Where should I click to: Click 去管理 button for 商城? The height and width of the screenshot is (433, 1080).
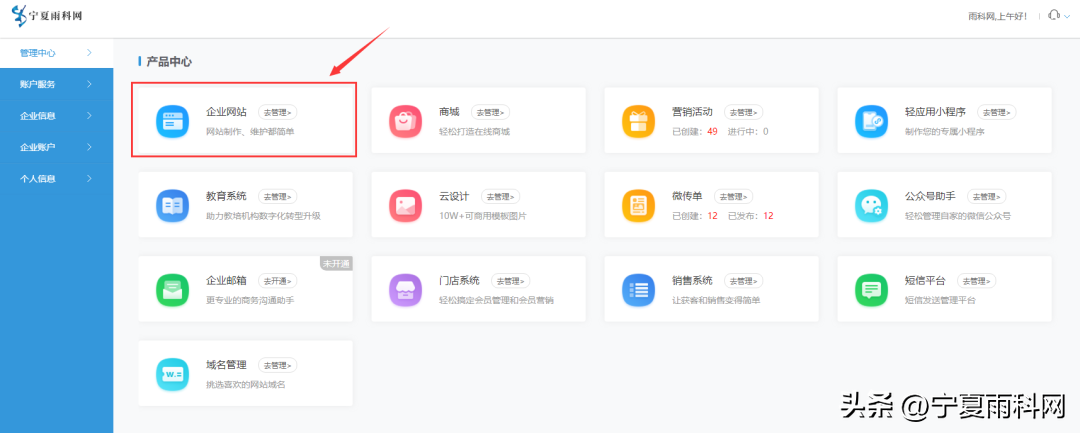[490, 112]
